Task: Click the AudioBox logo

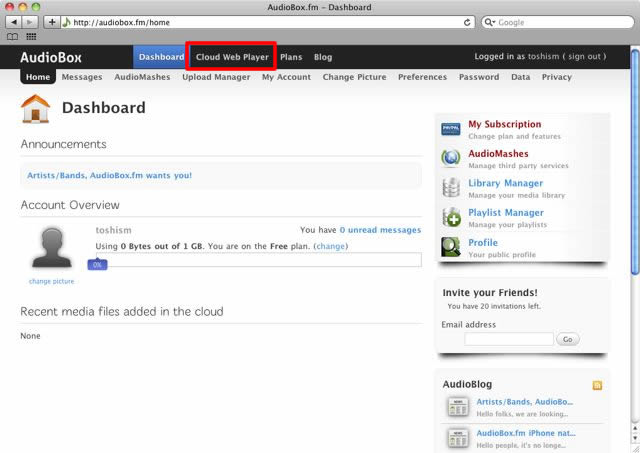Action: point(51,57)
